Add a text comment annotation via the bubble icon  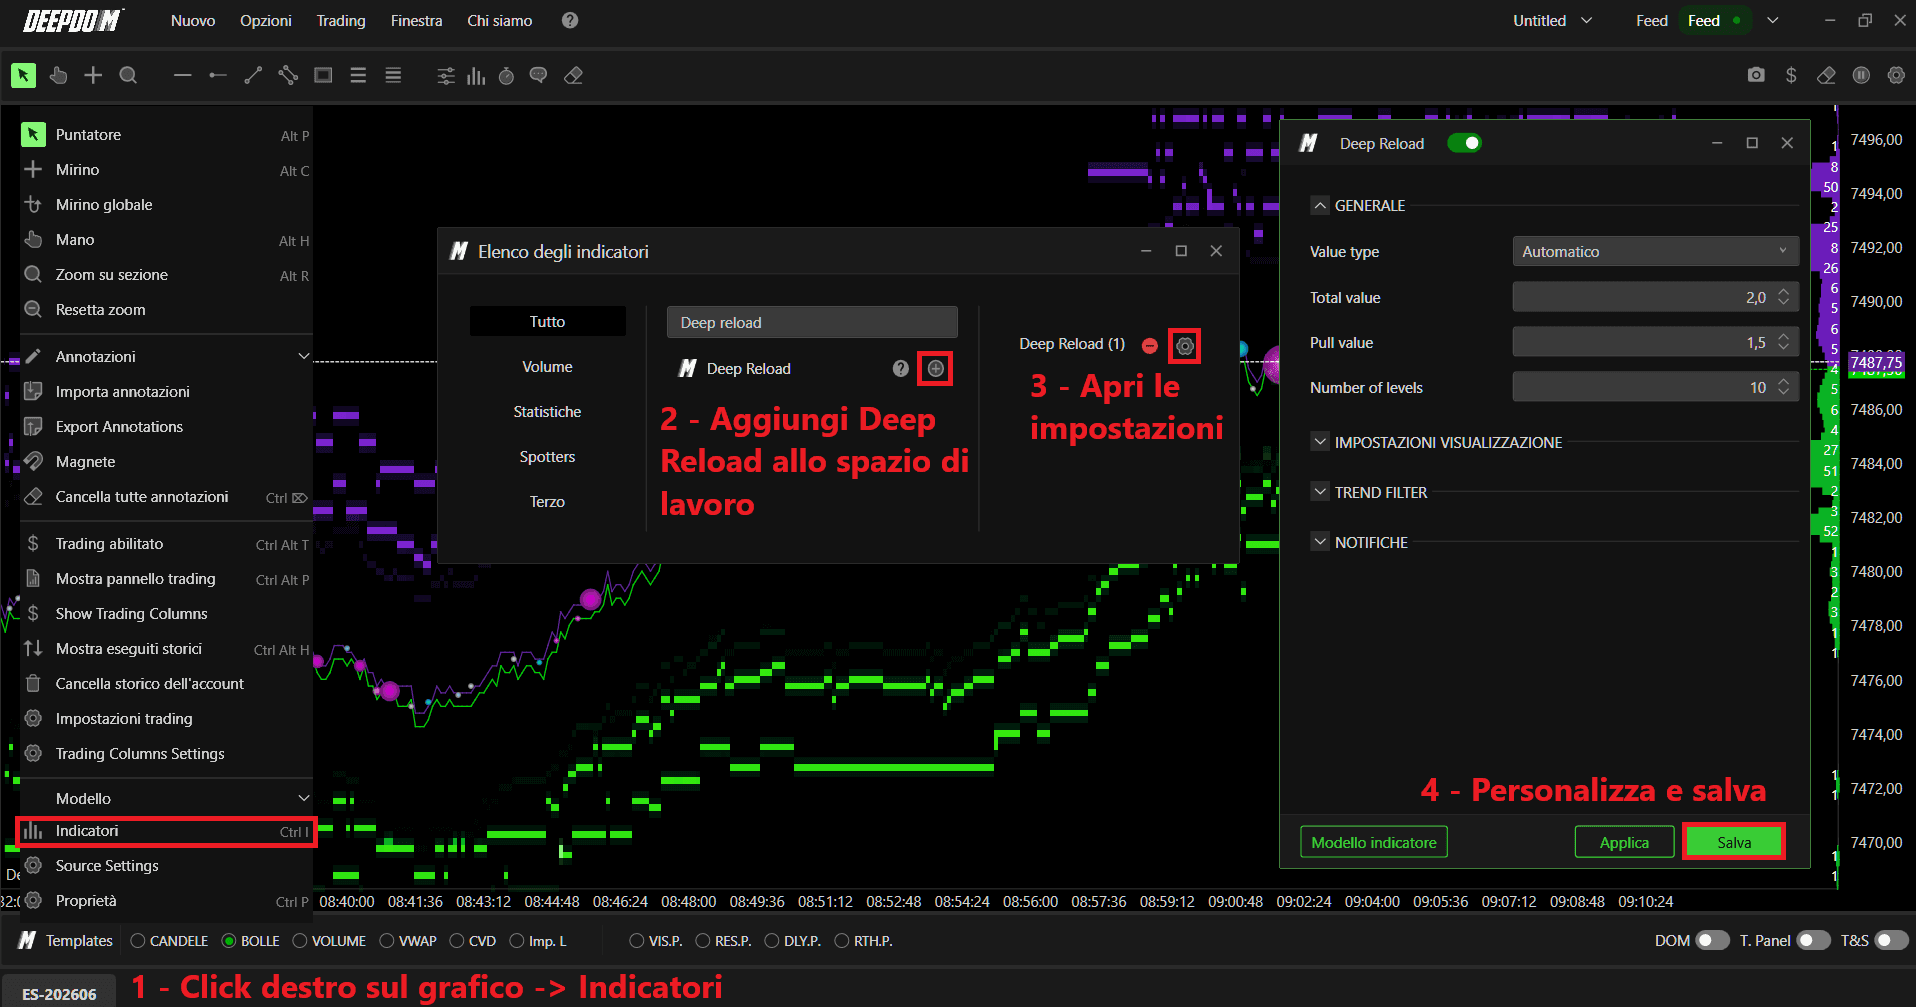click(538, 76)
